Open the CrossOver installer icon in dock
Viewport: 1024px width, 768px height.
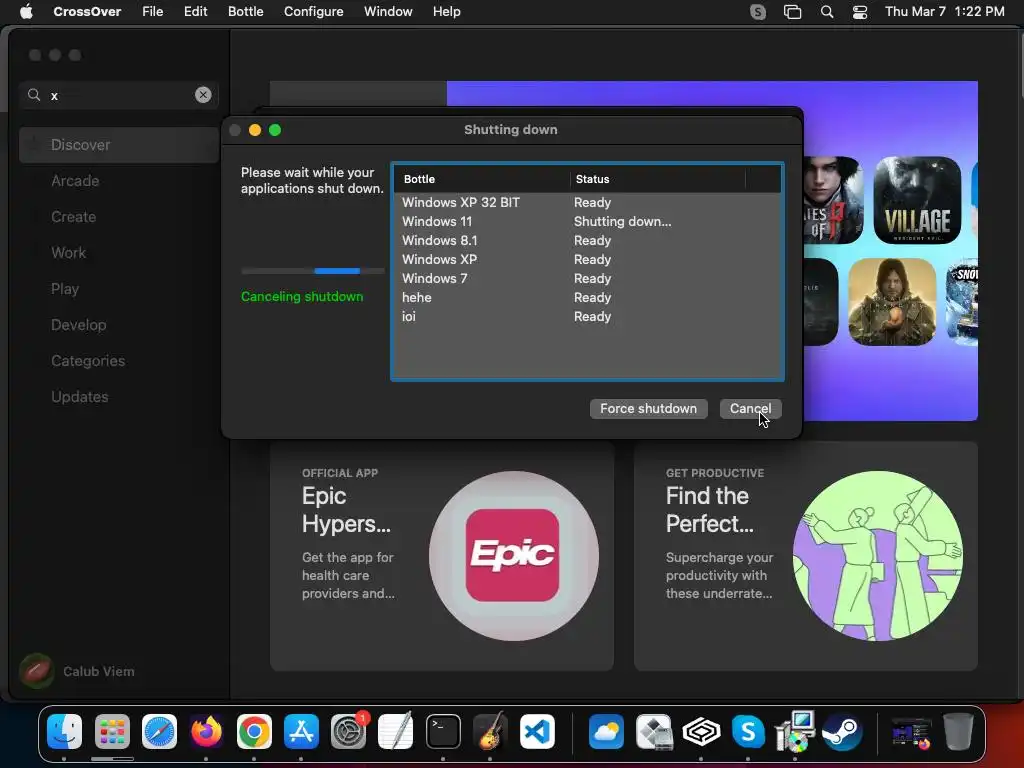click(x=795, y=731)
